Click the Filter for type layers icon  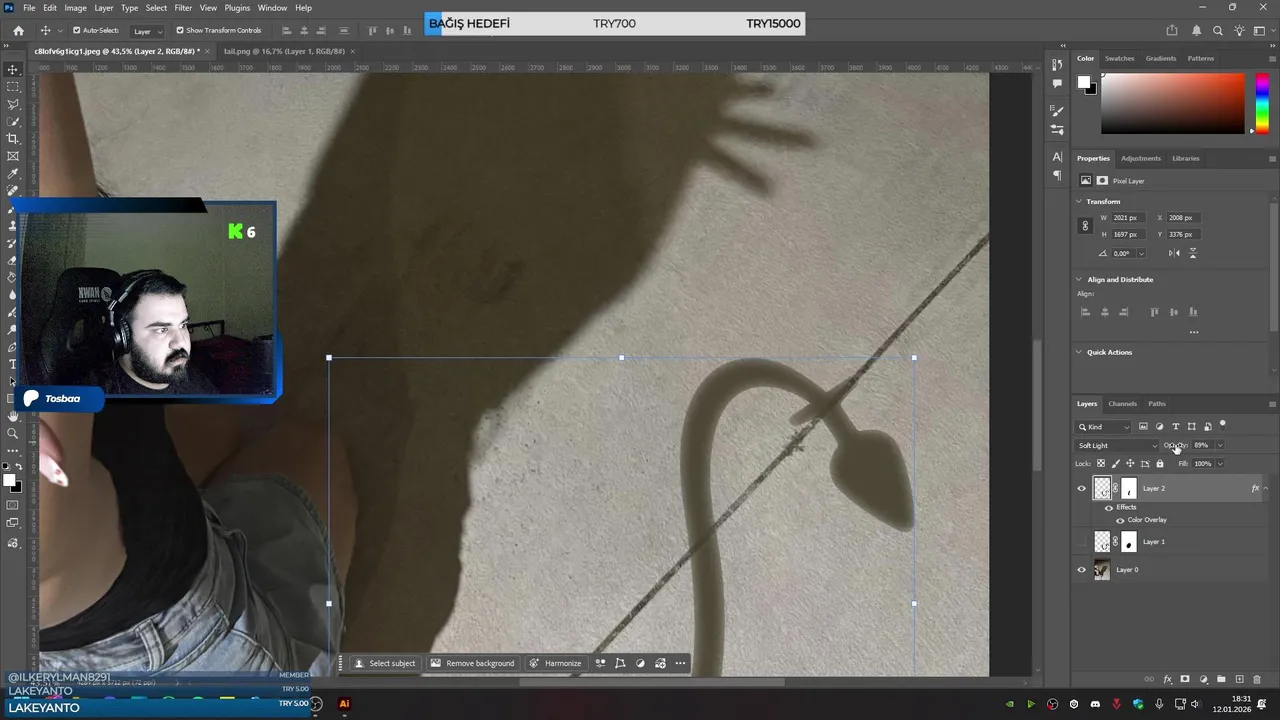pos(1175,426)
